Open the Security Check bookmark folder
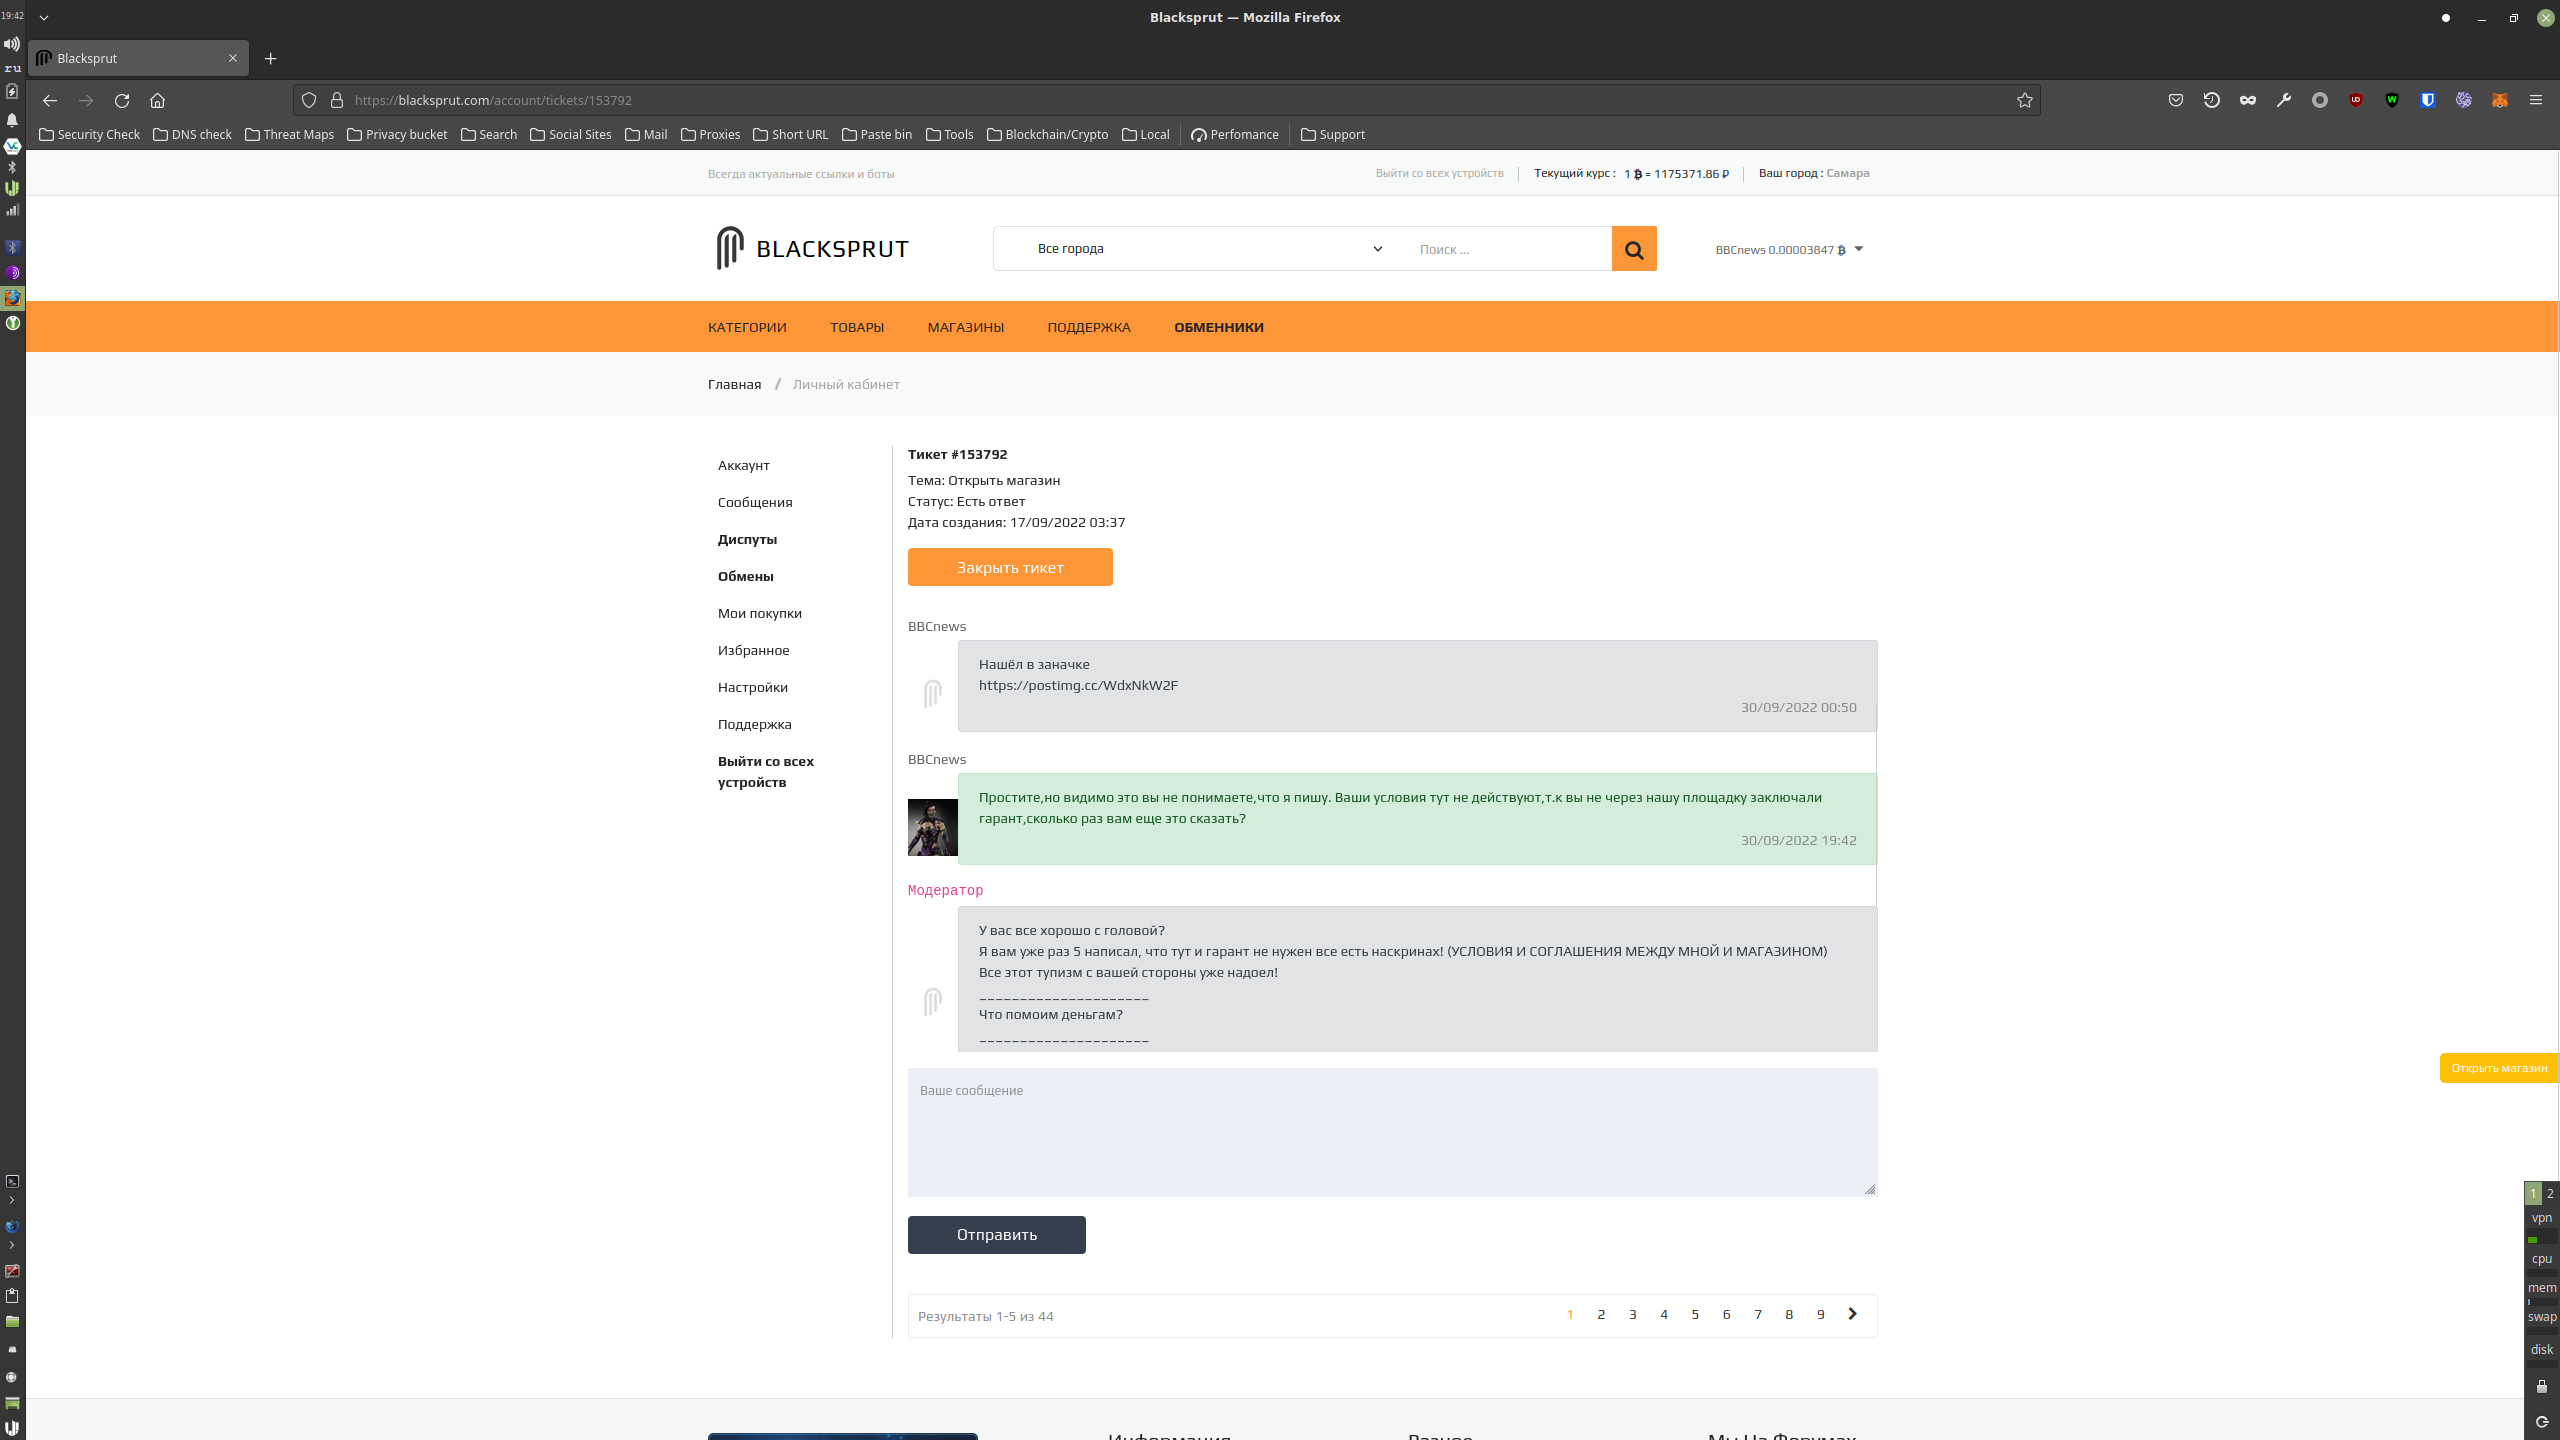2560x1440 pixels. 89,134
